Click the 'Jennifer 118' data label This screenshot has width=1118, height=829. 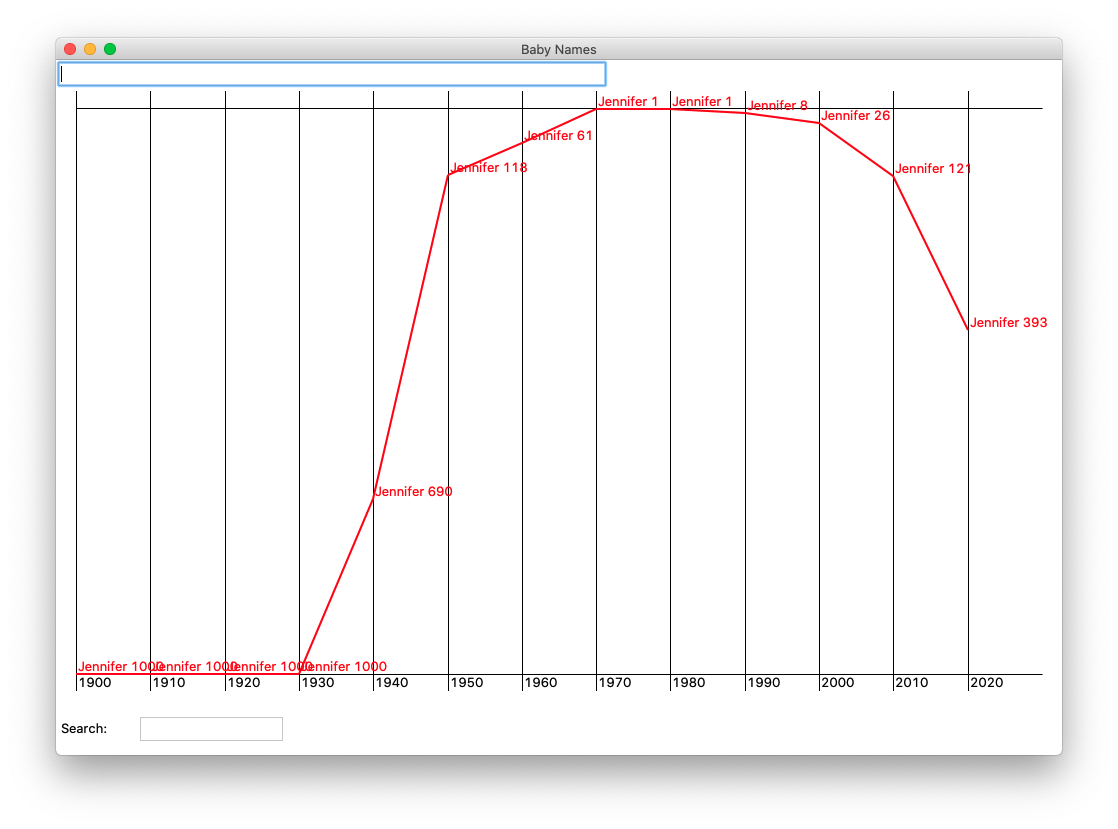(x=489, y=168)
